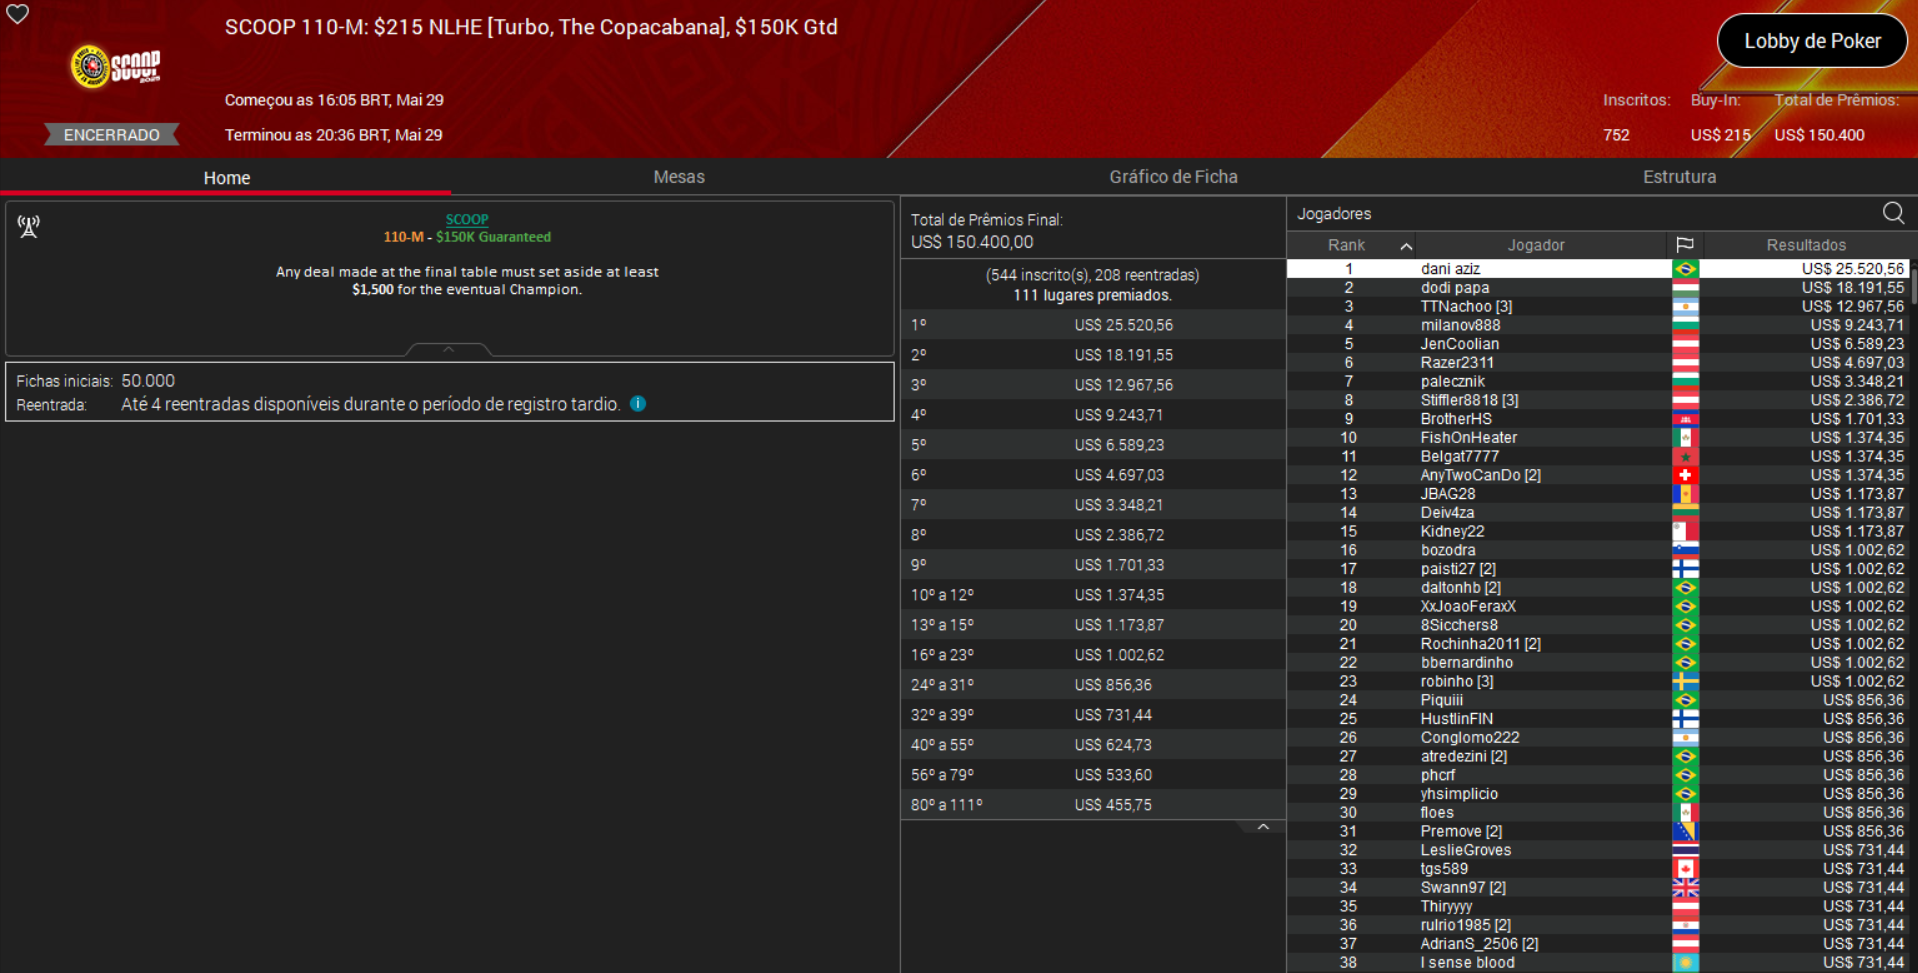Click tgs589's Canada flag icon
The width and height of the screenshot is (1918, 973).
click(1685, 869)
